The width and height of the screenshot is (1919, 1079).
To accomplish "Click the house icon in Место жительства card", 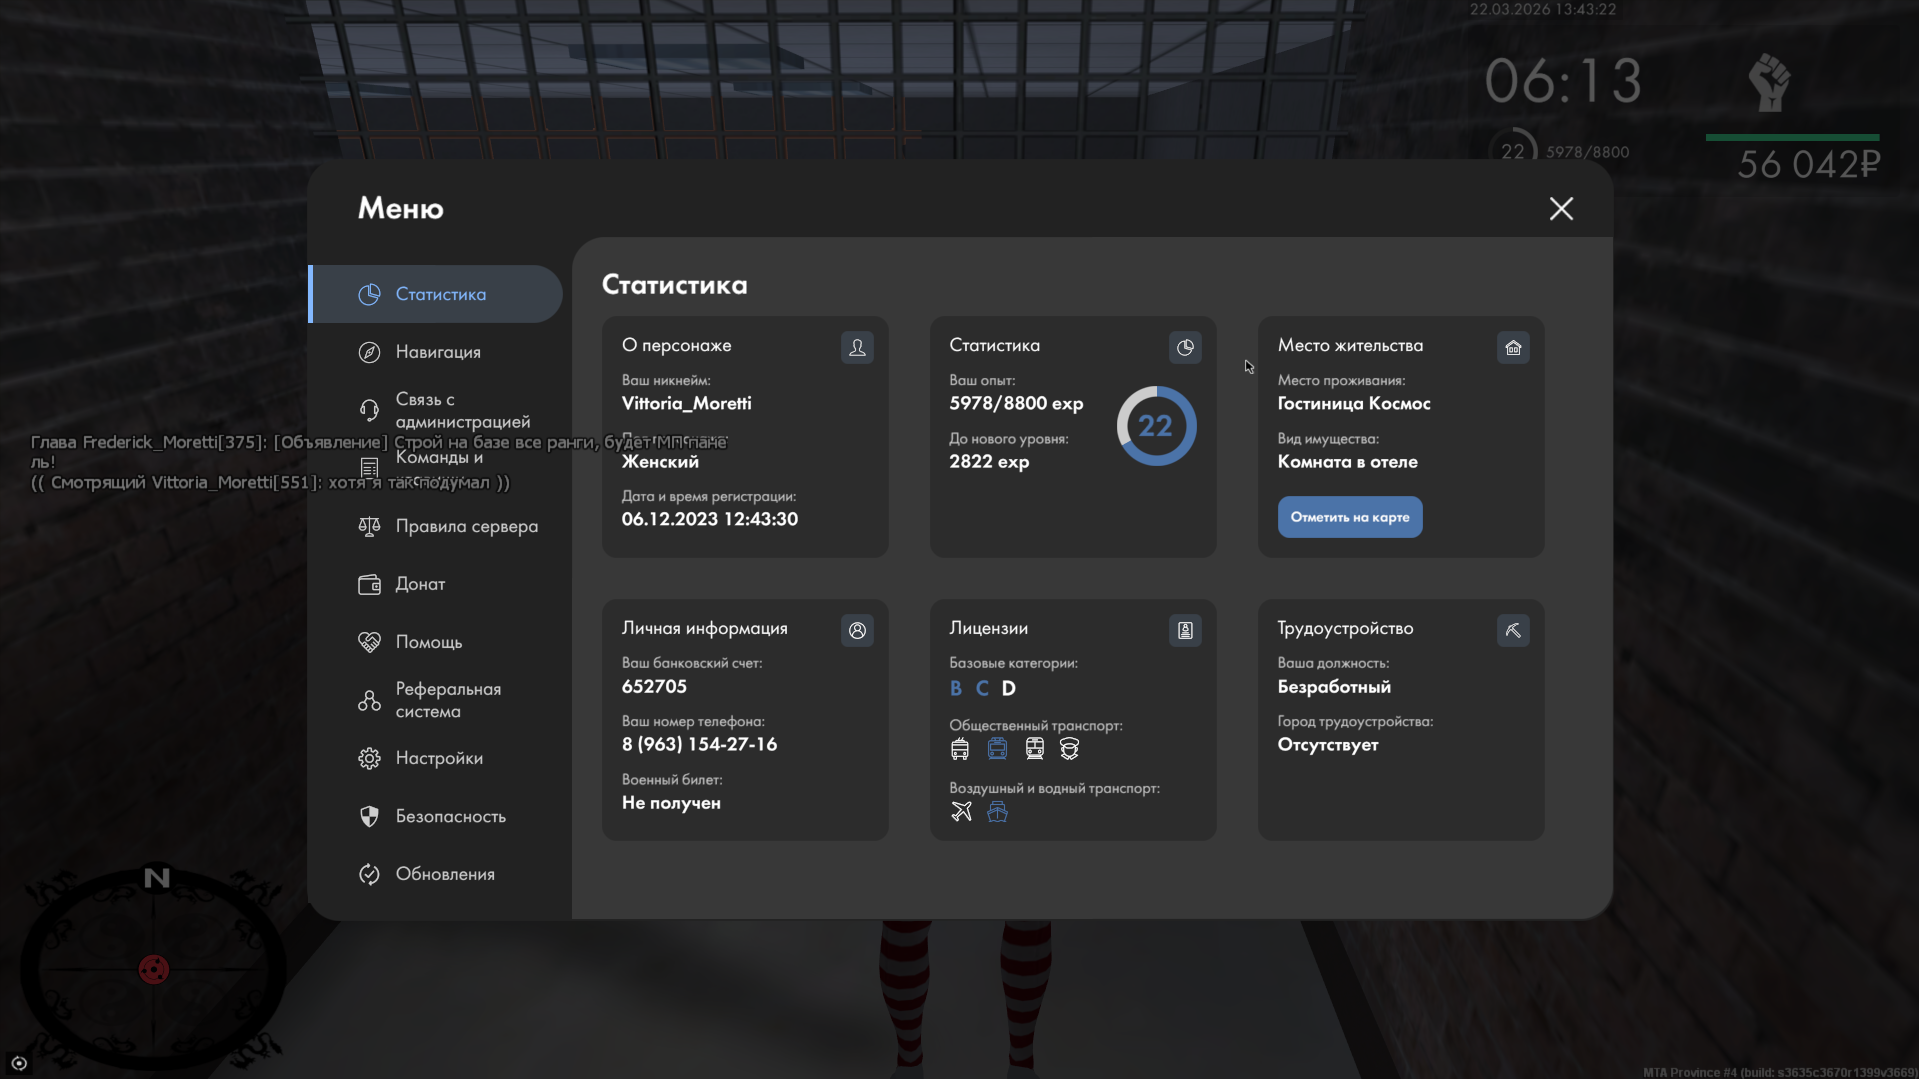I will click(x=1513, y=347).
